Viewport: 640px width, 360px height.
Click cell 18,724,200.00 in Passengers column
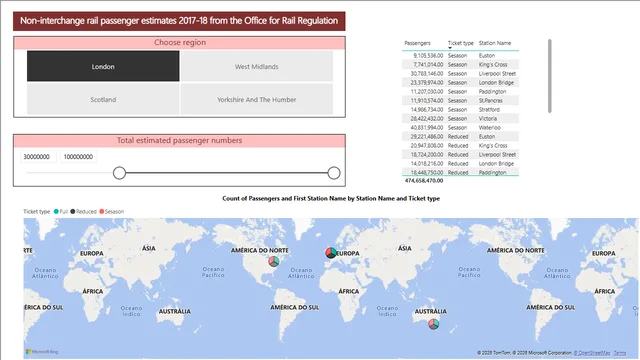(x=427, y=155)
